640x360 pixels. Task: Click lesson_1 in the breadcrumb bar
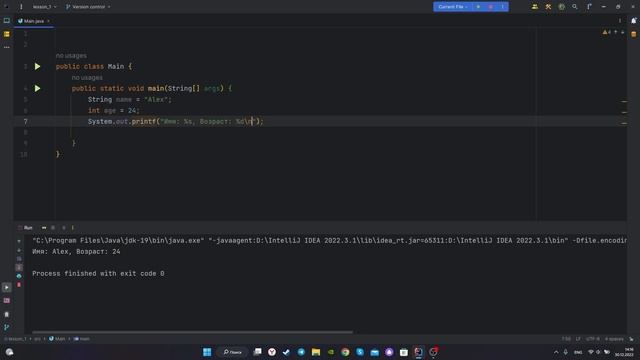pyautogui.click(x=17, y=339)
